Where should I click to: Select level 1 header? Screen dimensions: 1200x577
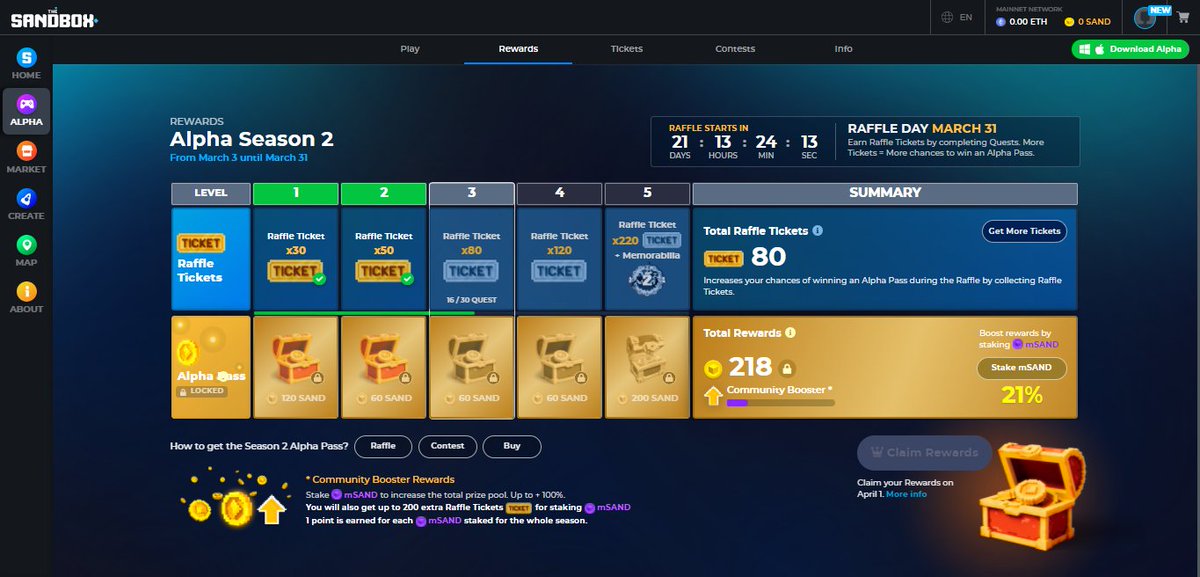pyautogui.click(x=295, y=193)
